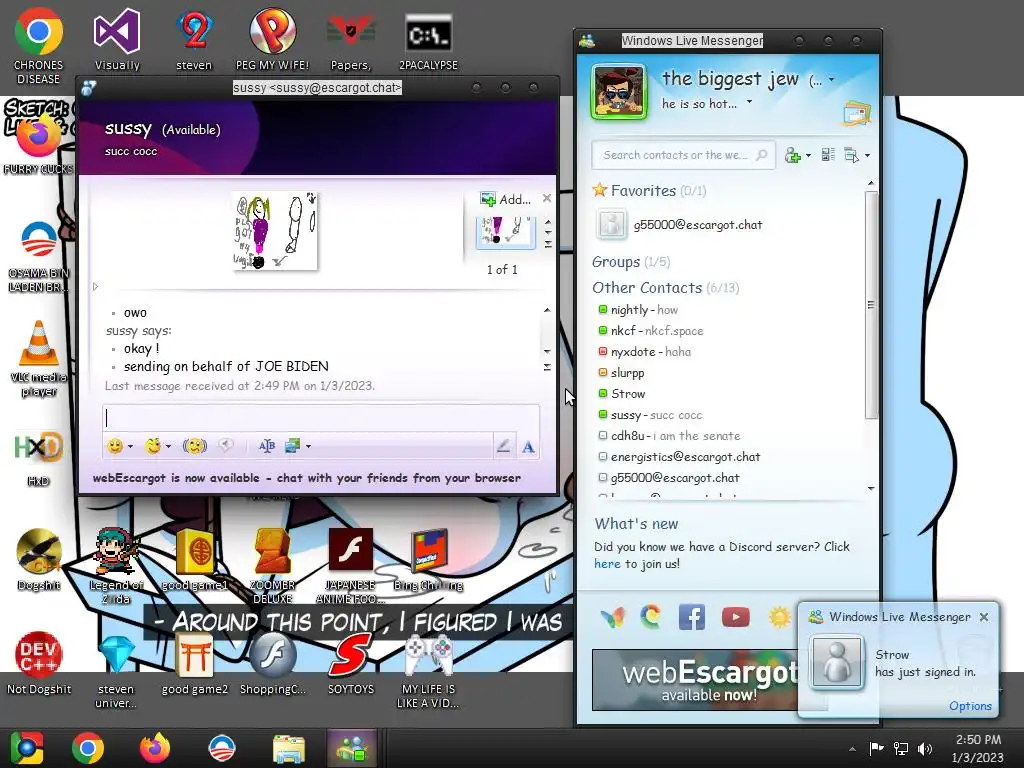Open the Add a contact dropdown arrow
The height and width of the screenshot is (768, 1024).
click(x=808, y=155)
